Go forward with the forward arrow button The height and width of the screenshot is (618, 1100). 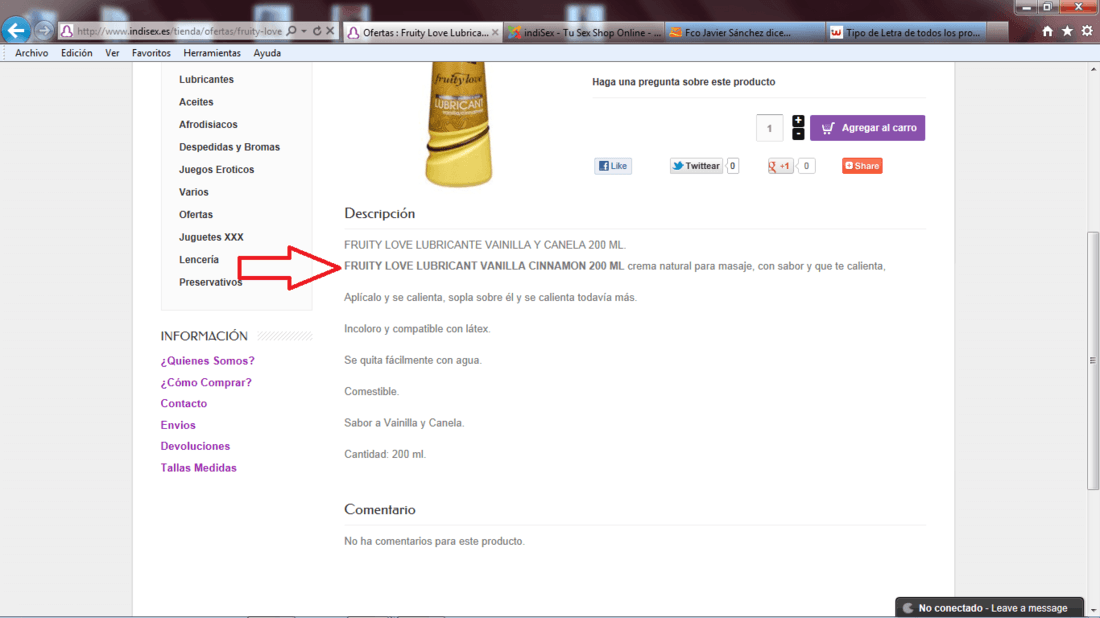(43, 31)
